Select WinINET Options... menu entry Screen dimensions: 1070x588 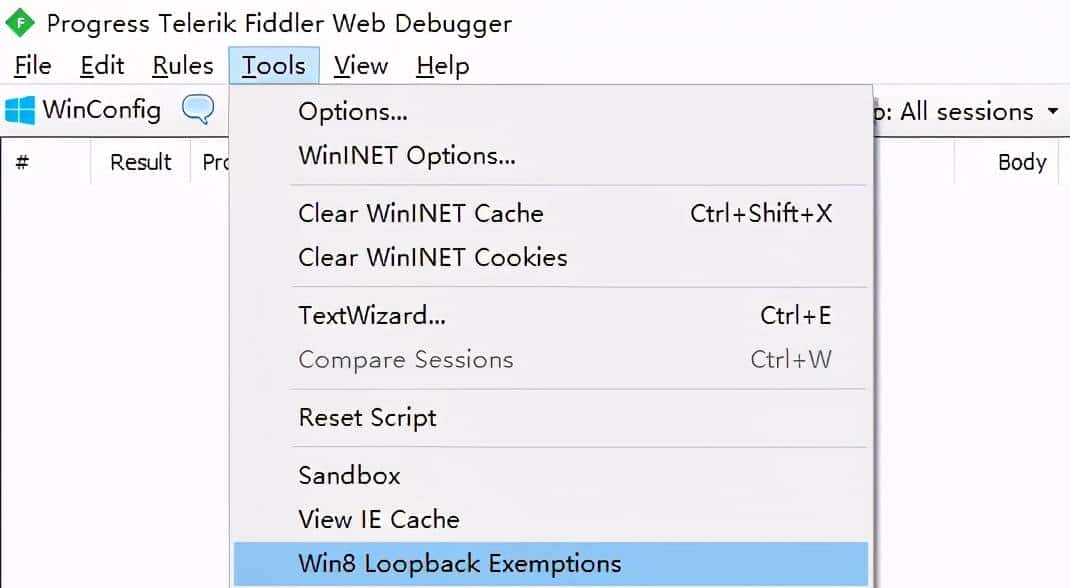point(407,156)
